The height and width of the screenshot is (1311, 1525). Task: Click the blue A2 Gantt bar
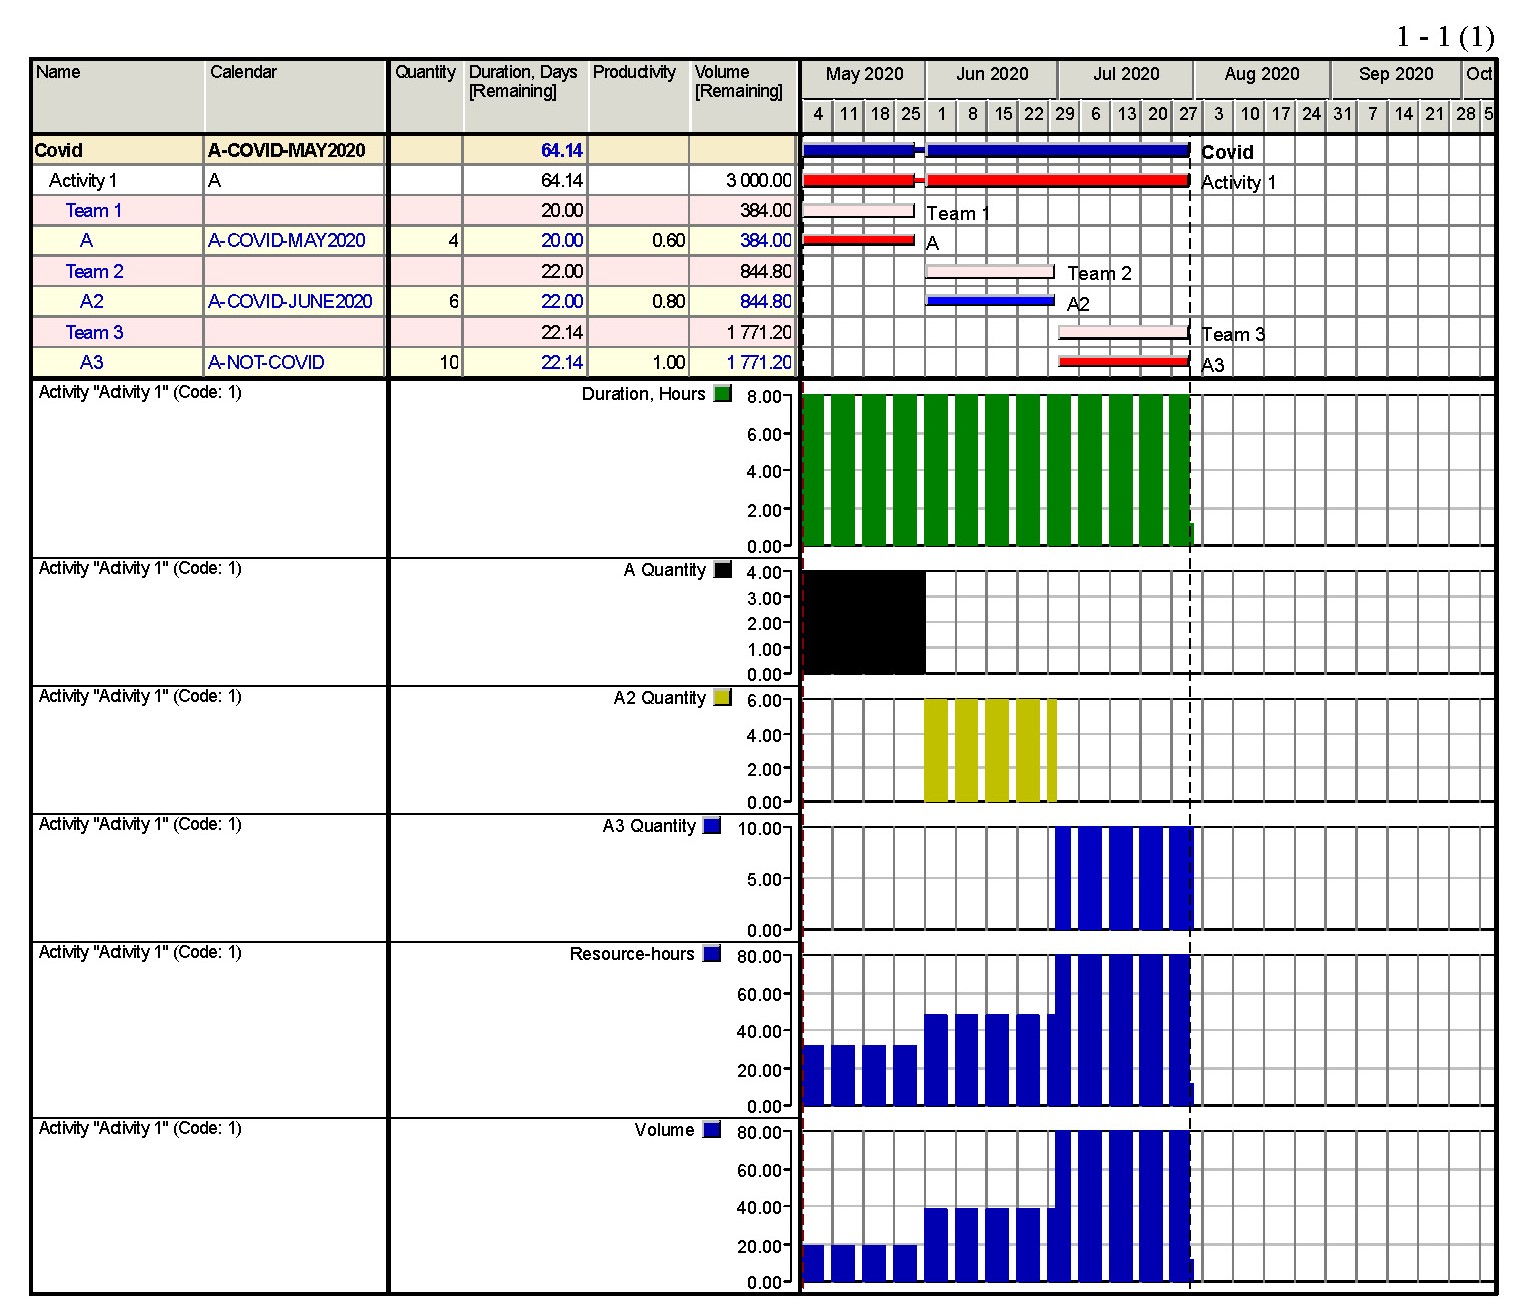[x=990, y=301]
